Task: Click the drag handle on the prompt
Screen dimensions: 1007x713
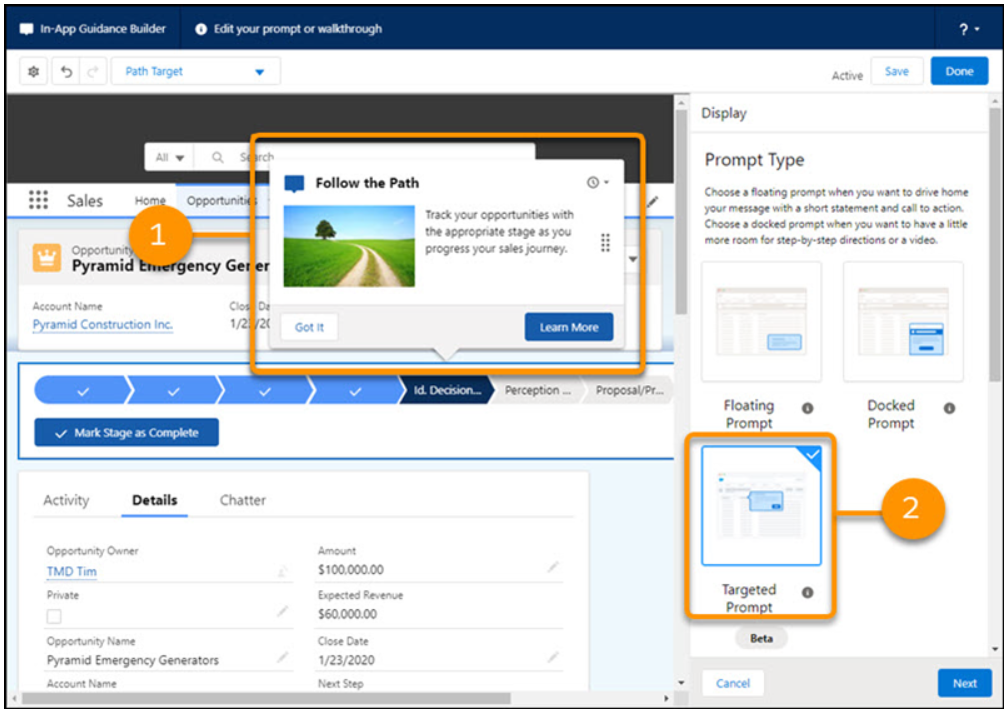Action: [605, 244]
